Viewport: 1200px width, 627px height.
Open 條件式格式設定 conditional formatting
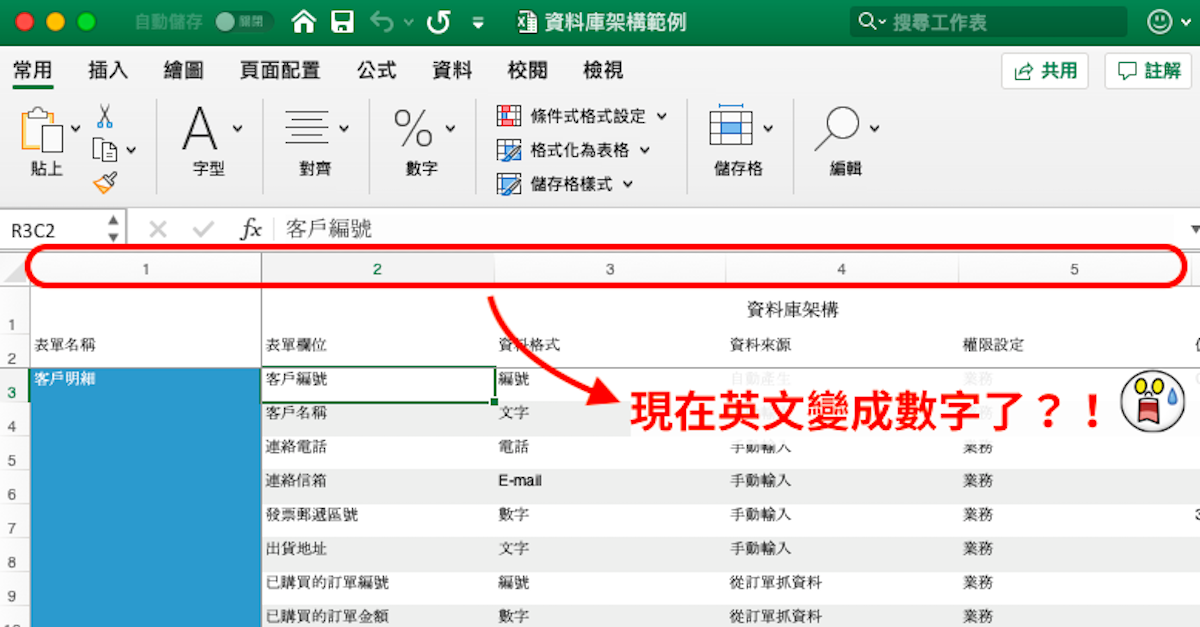pyautogui.click(x=582, y=116)
